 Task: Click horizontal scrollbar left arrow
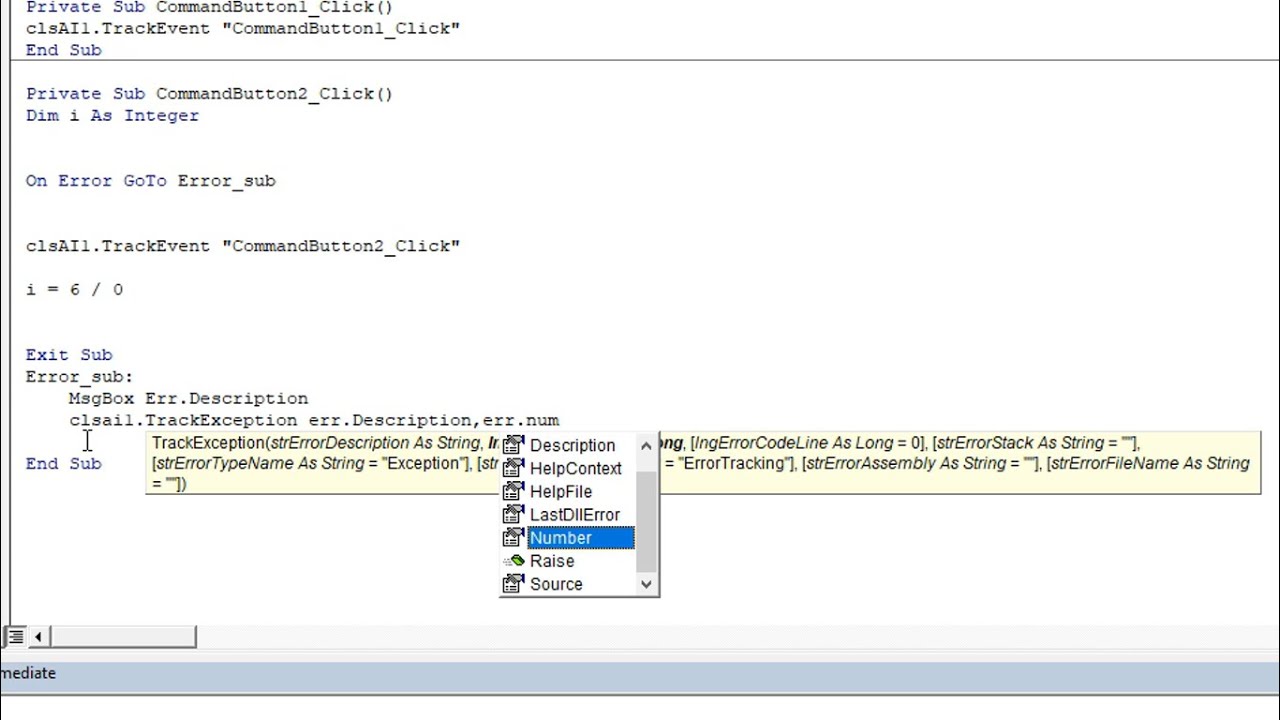[x=38, y=636]
